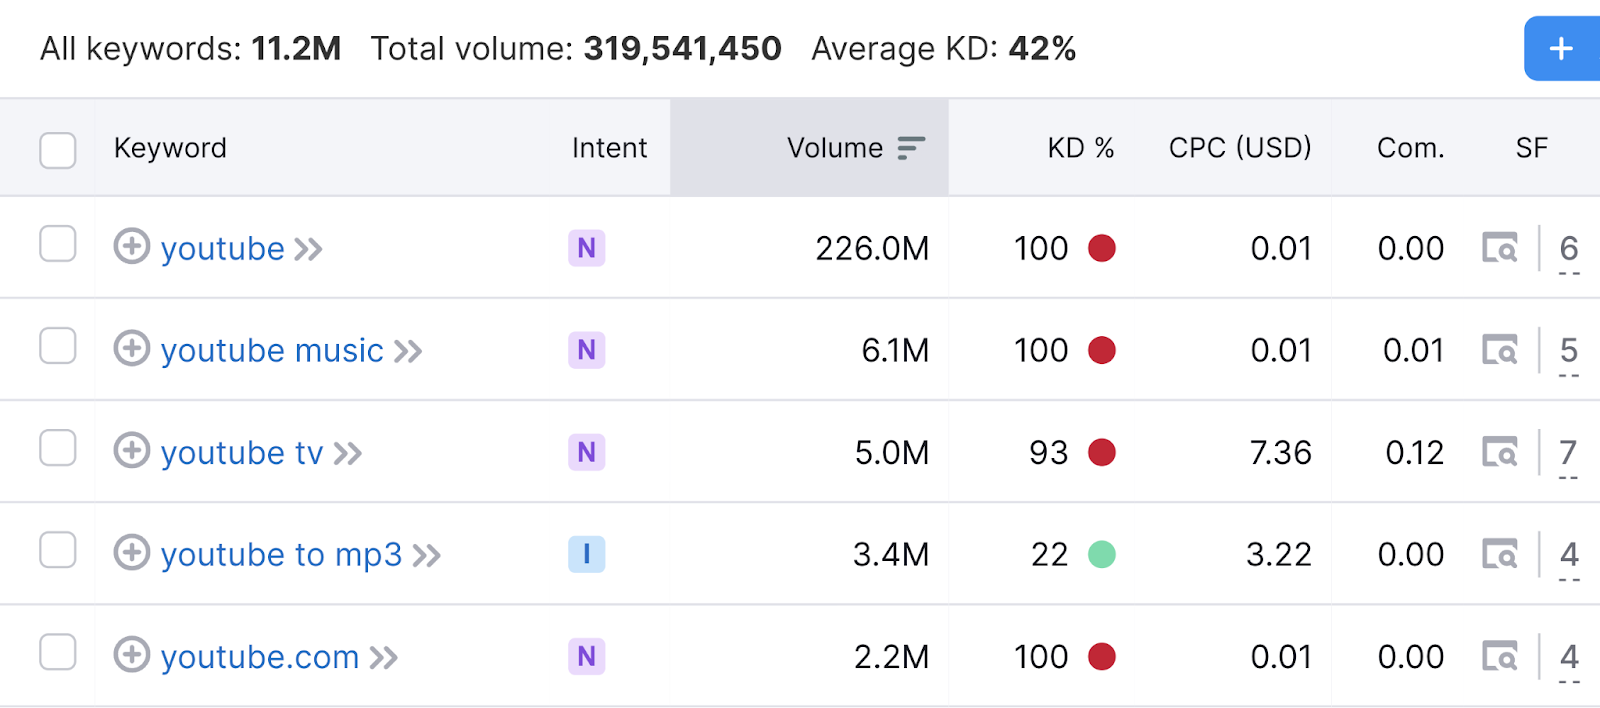Click the green KD dot for youtube to mp3
The width and height of the screenshot is (1600, 708).
[1102, 554]
